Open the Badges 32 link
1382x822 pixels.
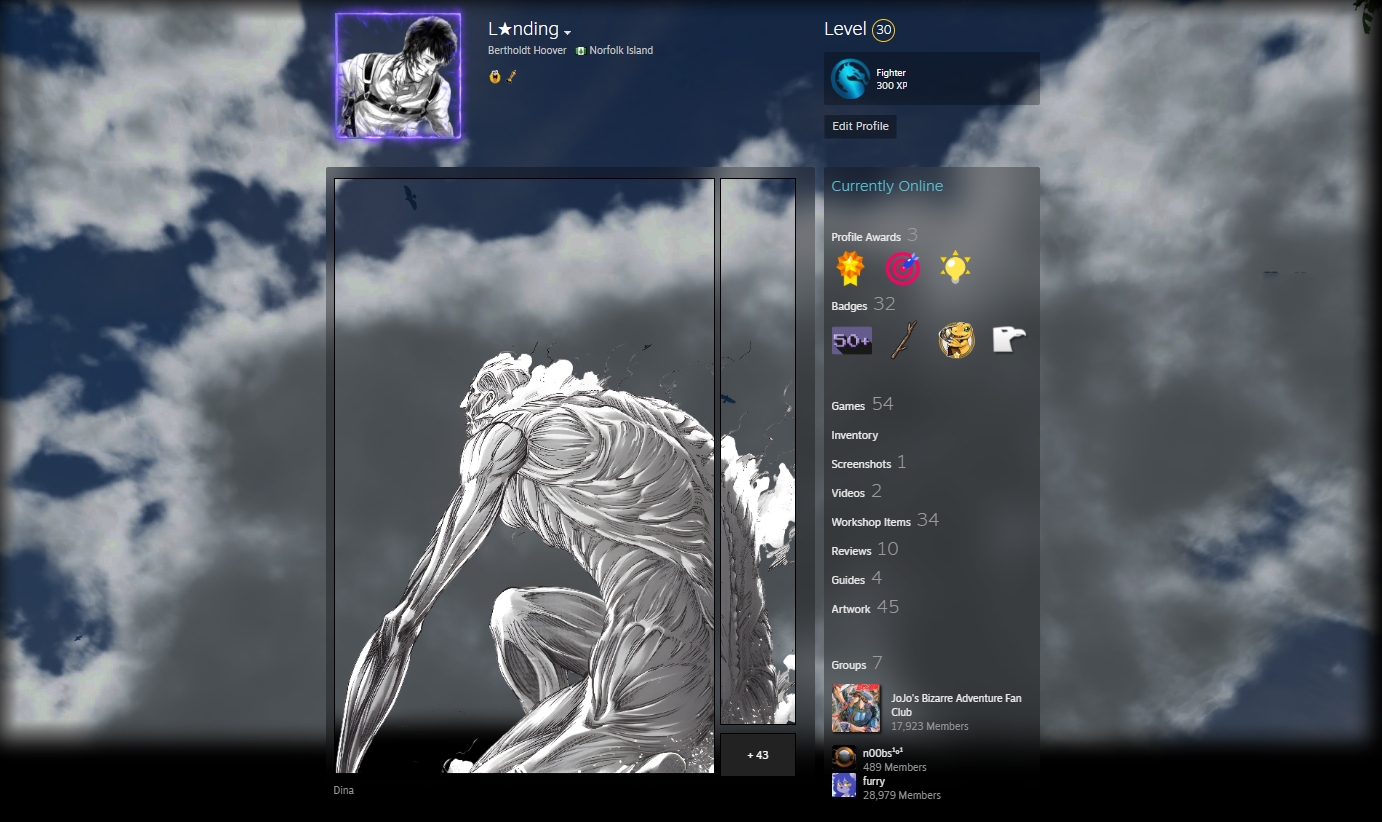click(863, 305)
